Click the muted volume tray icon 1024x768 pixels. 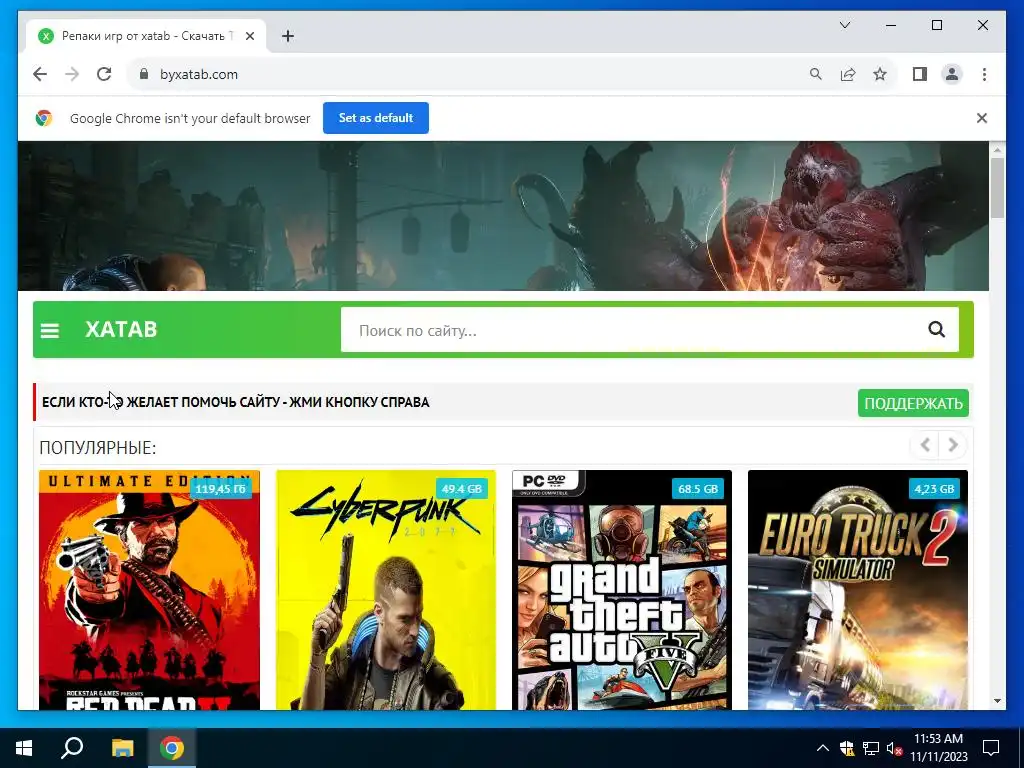pyautogui.click(x=894, y=748)
